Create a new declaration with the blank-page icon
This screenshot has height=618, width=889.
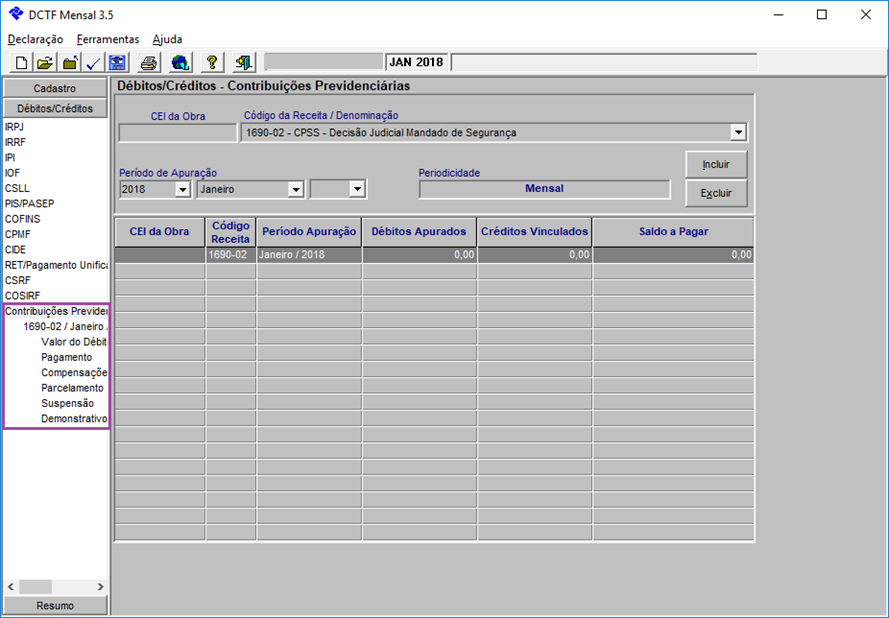21,62
